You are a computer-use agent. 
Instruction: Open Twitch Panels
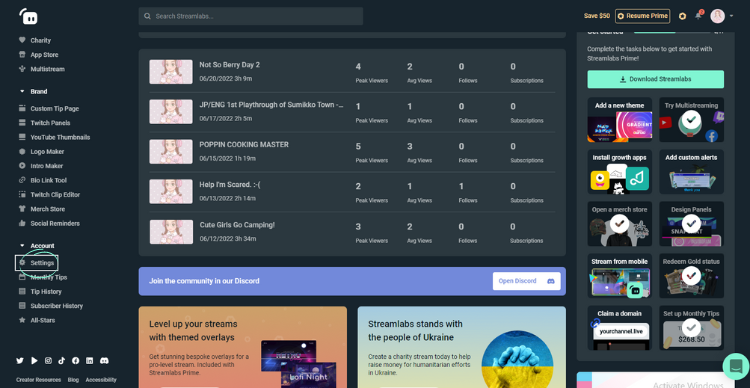point(50,123)
